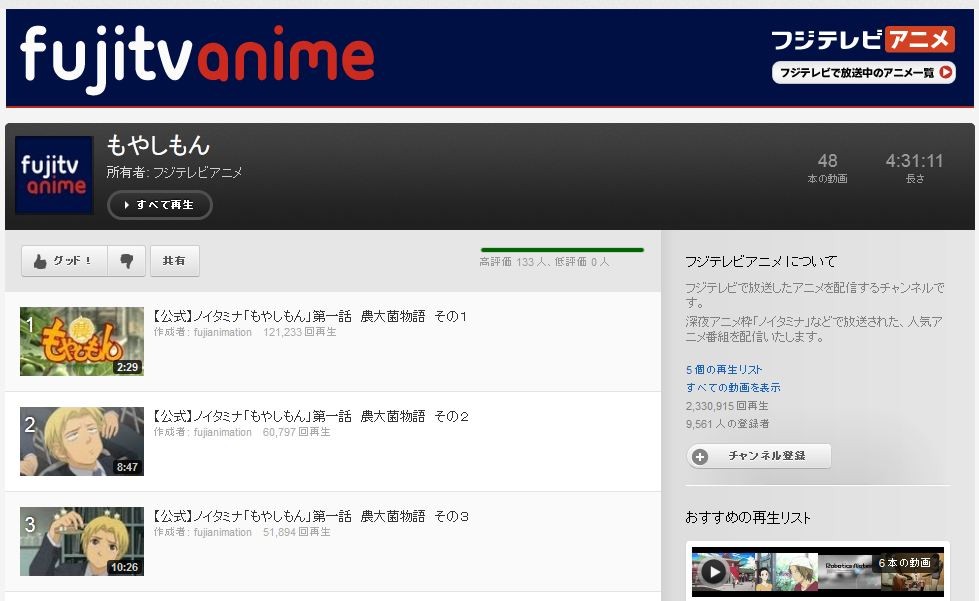Viewport: 979px width, 601px height.
Task: Open video 3 thumbnail with 10:26 duration
Action: coord(82,541)
